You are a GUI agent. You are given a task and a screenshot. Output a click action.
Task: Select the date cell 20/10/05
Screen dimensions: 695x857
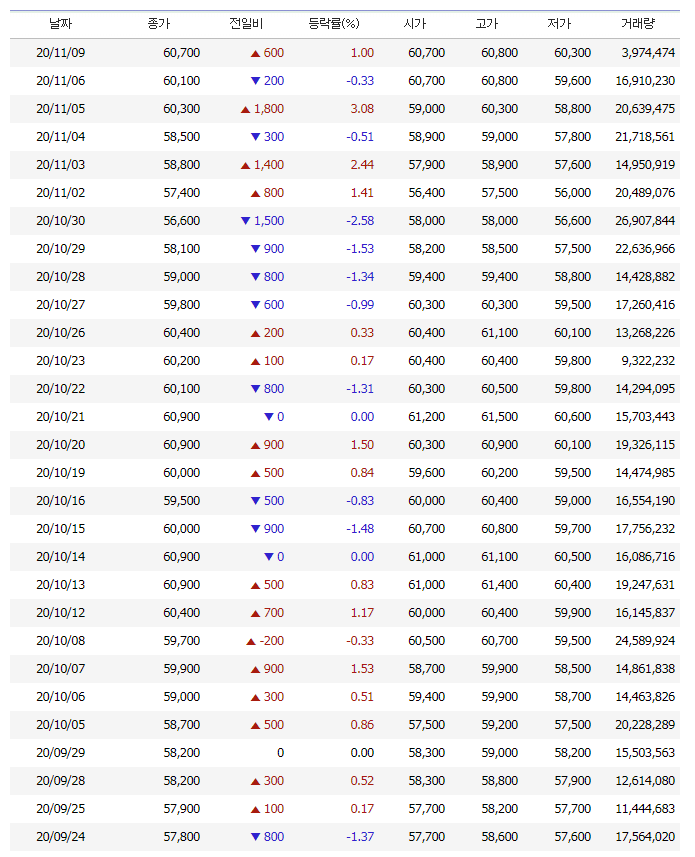[x=61, y=725]
